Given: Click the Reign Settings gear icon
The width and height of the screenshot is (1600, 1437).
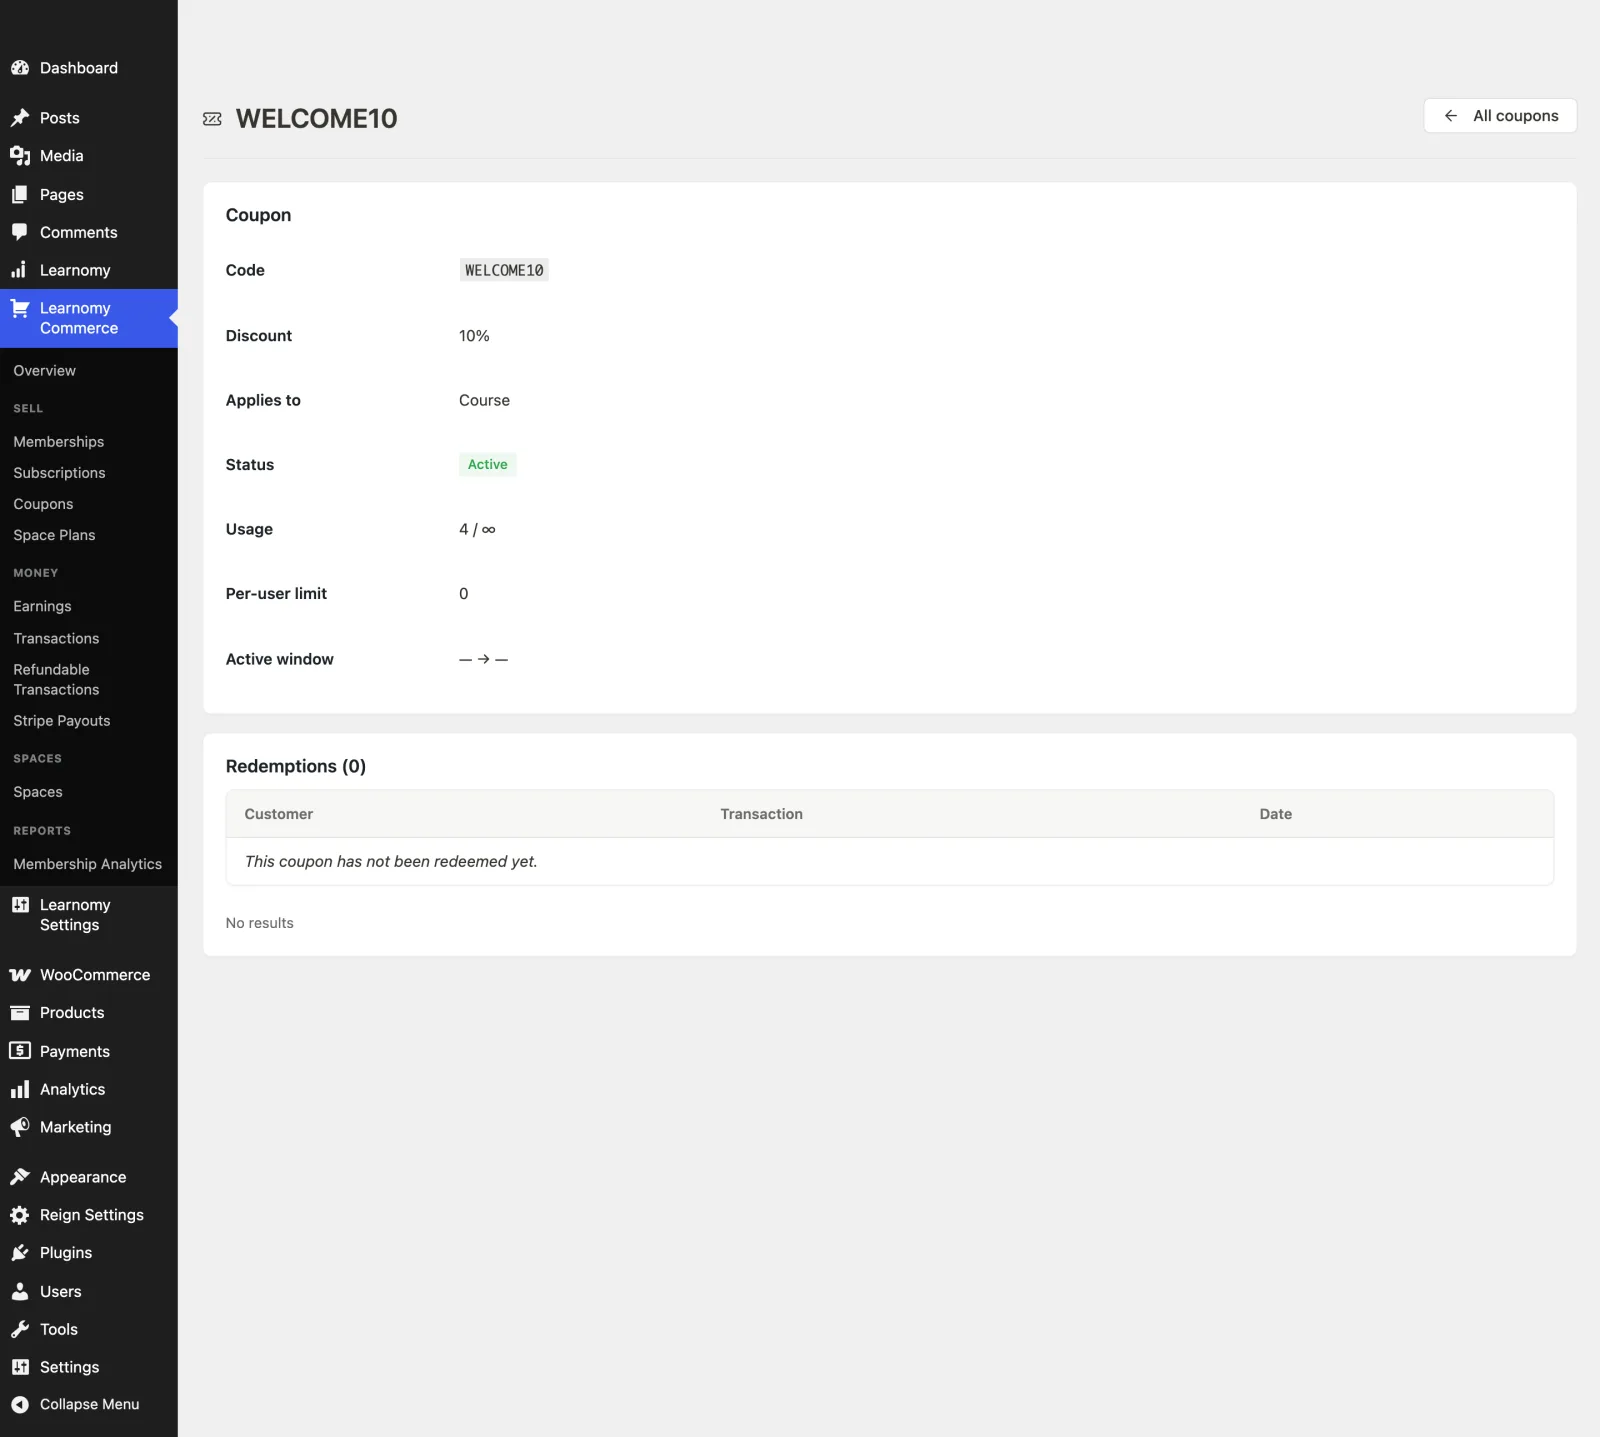Looking at the screenshot, I should click(x=20, y=1215).
